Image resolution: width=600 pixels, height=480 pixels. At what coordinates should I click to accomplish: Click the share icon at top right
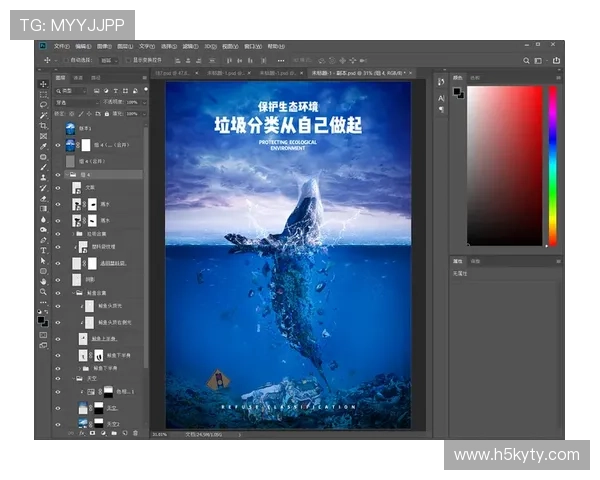[x=556, y=60]
